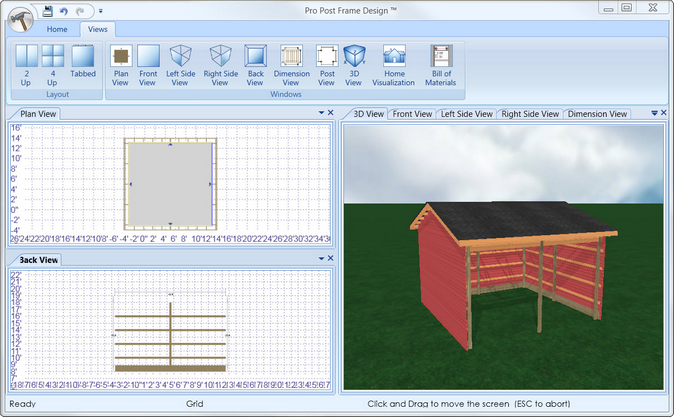This screenshot has height=417, width=674.
Task: Click the Save icon in quick access toolbar
Action: pos(48,11)
